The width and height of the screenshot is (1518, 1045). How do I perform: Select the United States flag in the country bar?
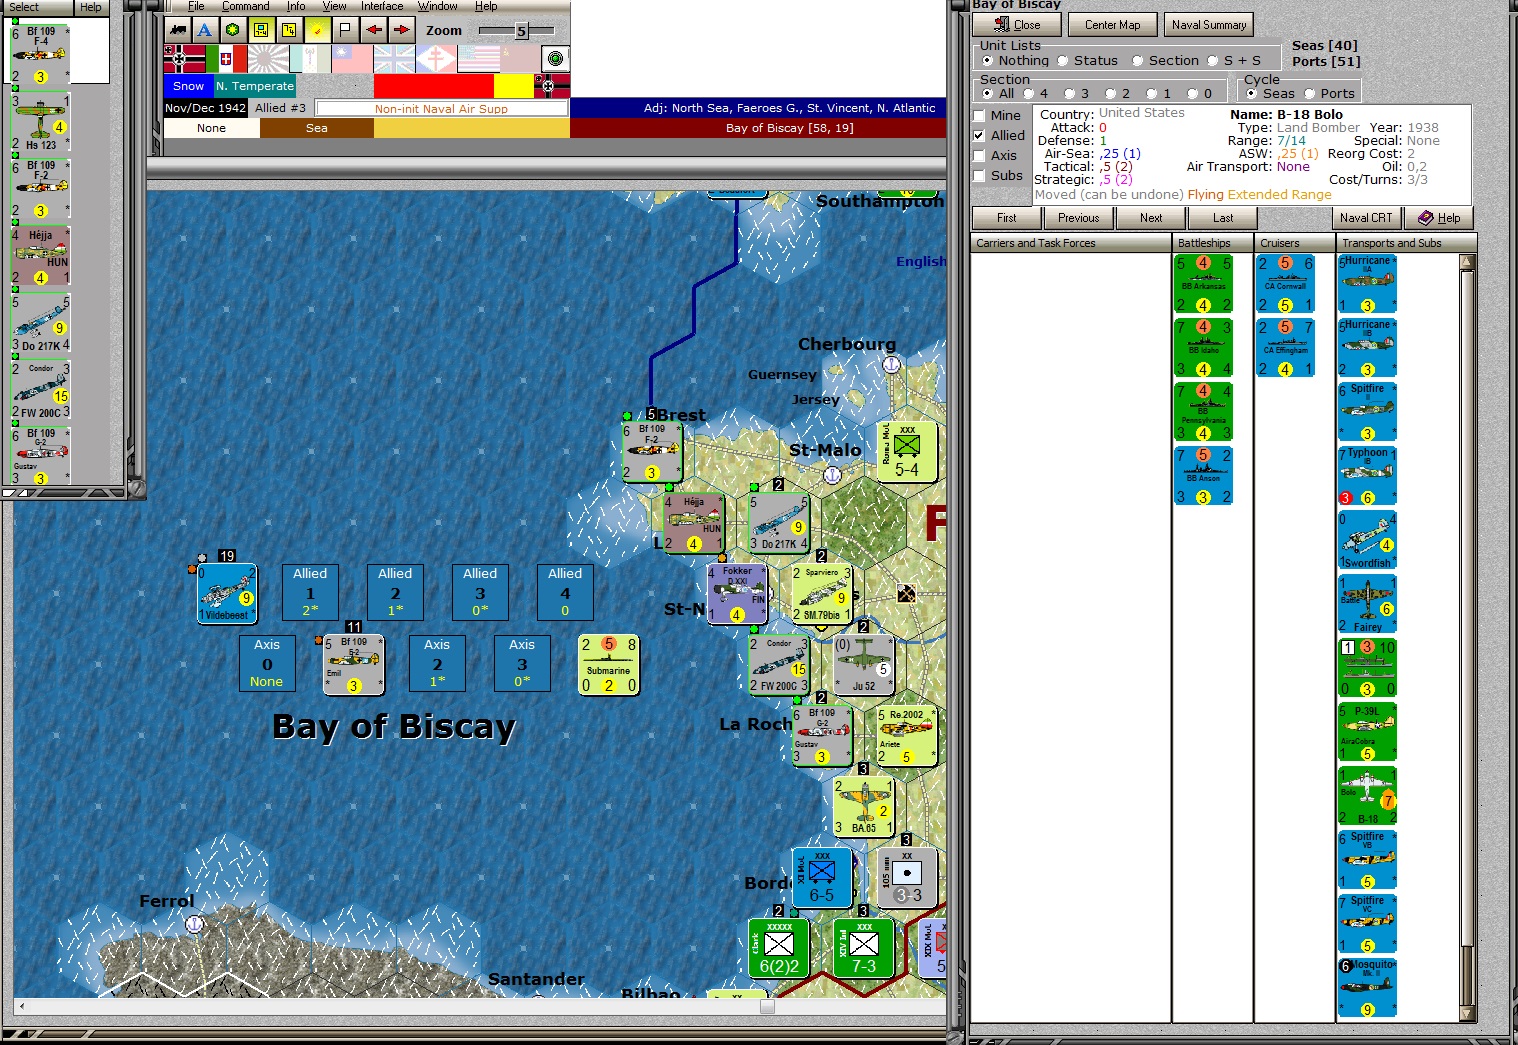point(478,59)
